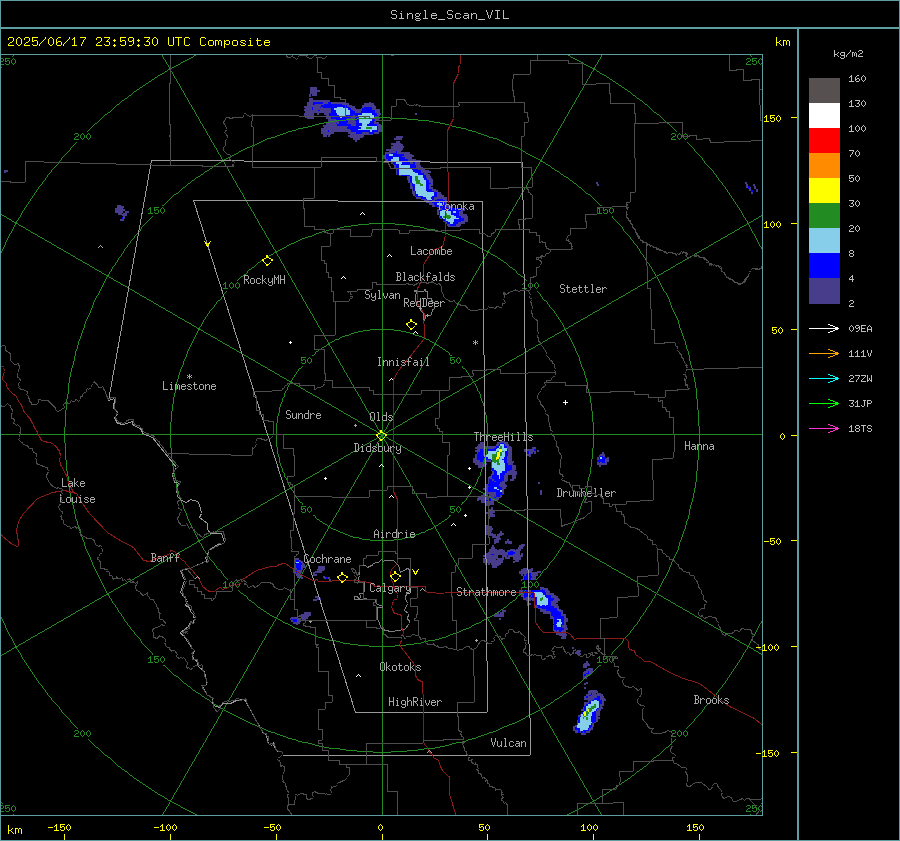Click the 150 tick on right axis
The height and width of the screenshot is (841, 900).
click(x=772, y=118)
